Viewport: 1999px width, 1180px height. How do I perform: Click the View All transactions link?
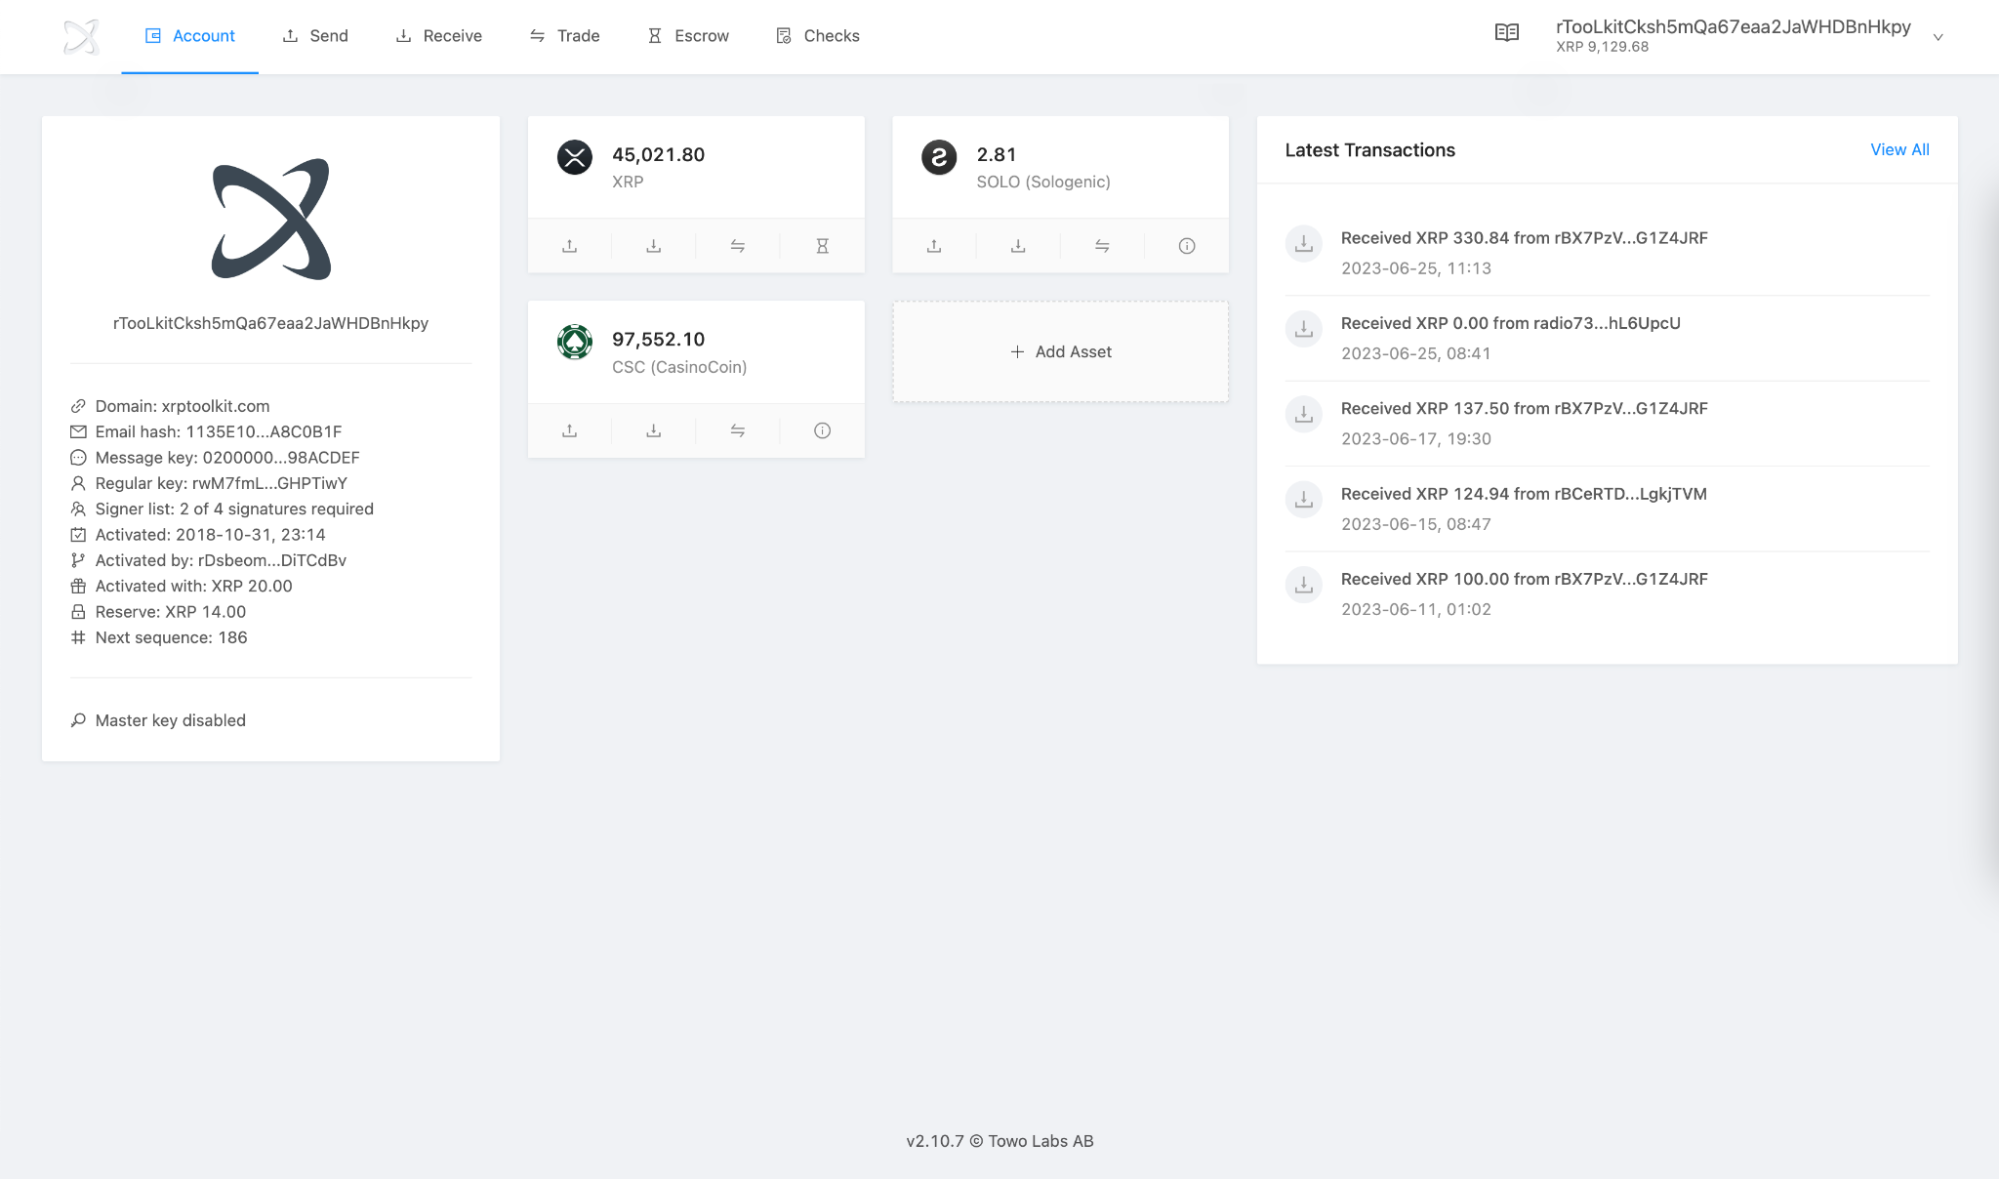coord(1898,149)
